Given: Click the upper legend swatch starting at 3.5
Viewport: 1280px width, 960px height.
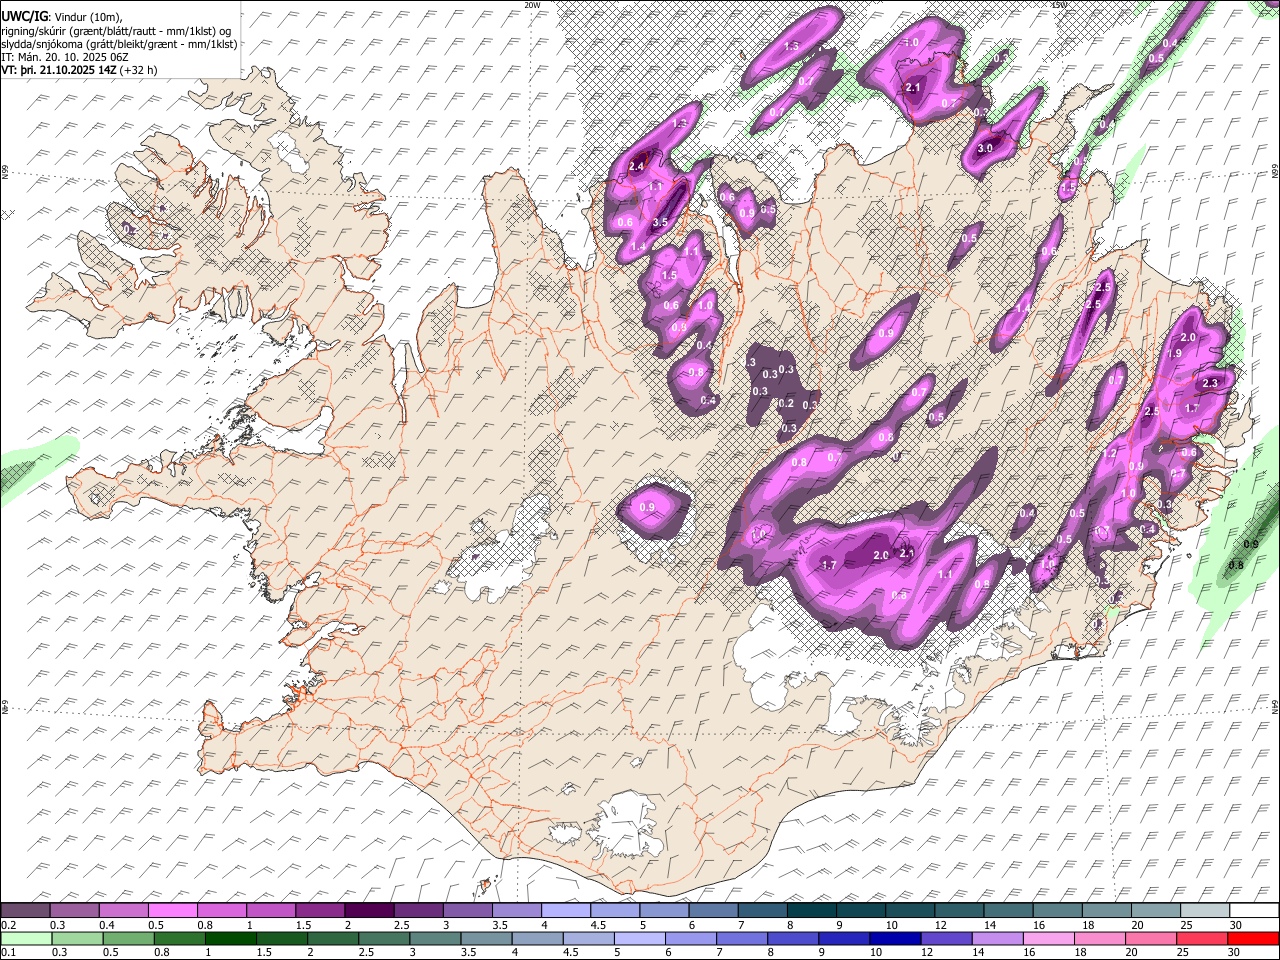Looking at the screenshot, I should (x=516, y=910).
